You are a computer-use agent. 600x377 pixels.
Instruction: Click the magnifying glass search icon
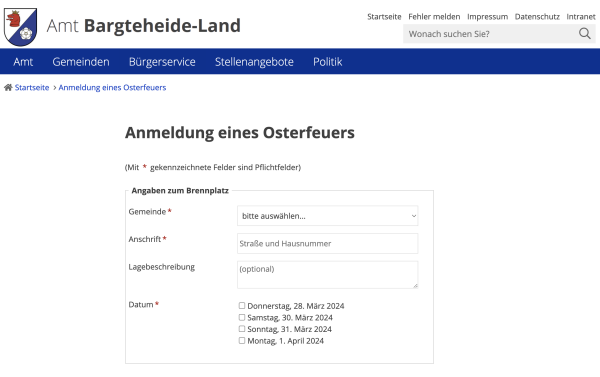coord(584,34)
